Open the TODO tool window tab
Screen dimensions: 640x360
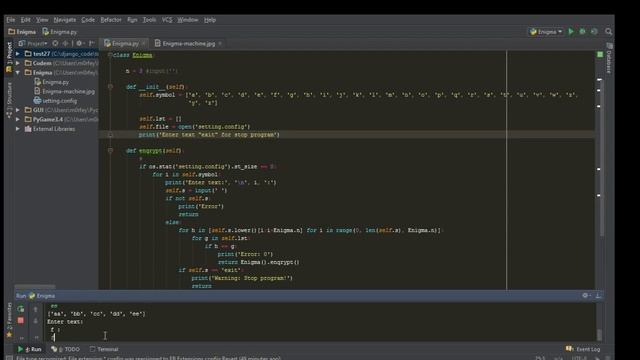66,349
